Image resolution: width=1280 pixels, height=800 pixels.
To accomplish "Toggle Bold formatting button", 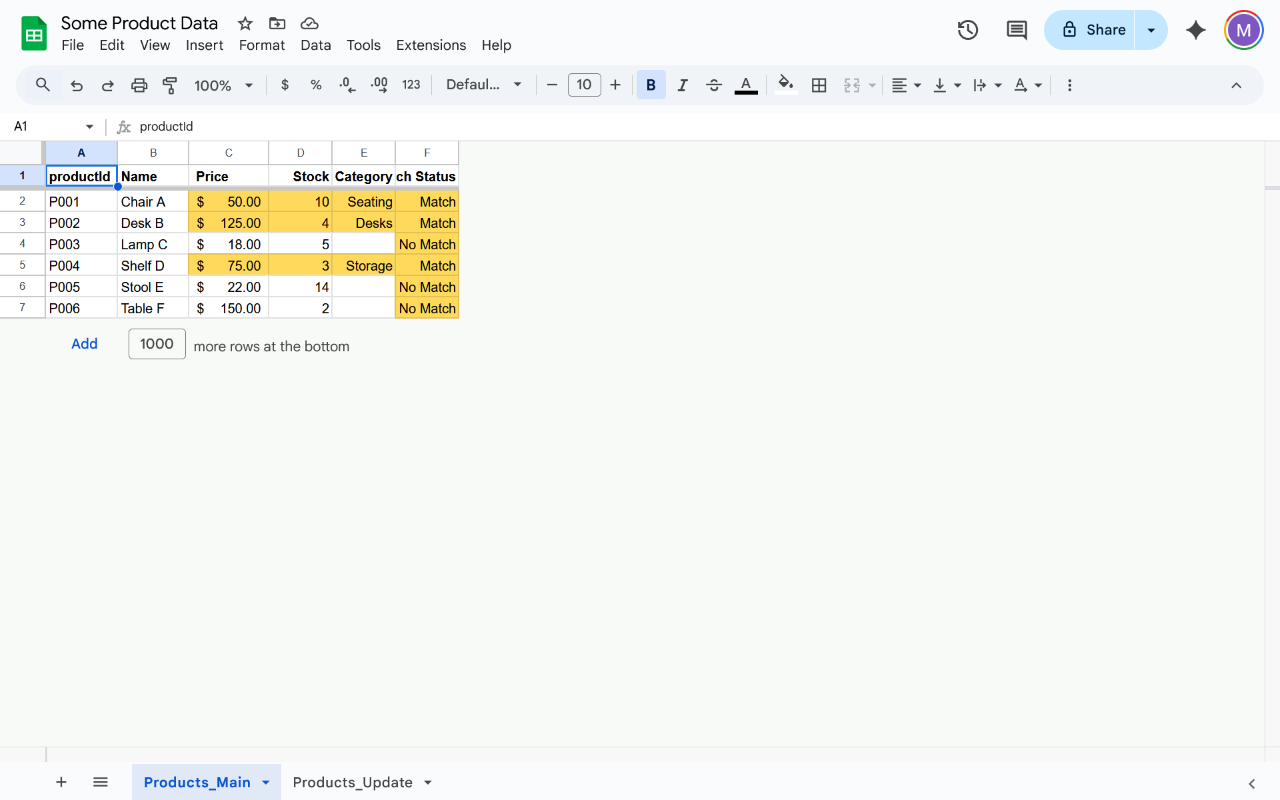I will tap(650, 86).
